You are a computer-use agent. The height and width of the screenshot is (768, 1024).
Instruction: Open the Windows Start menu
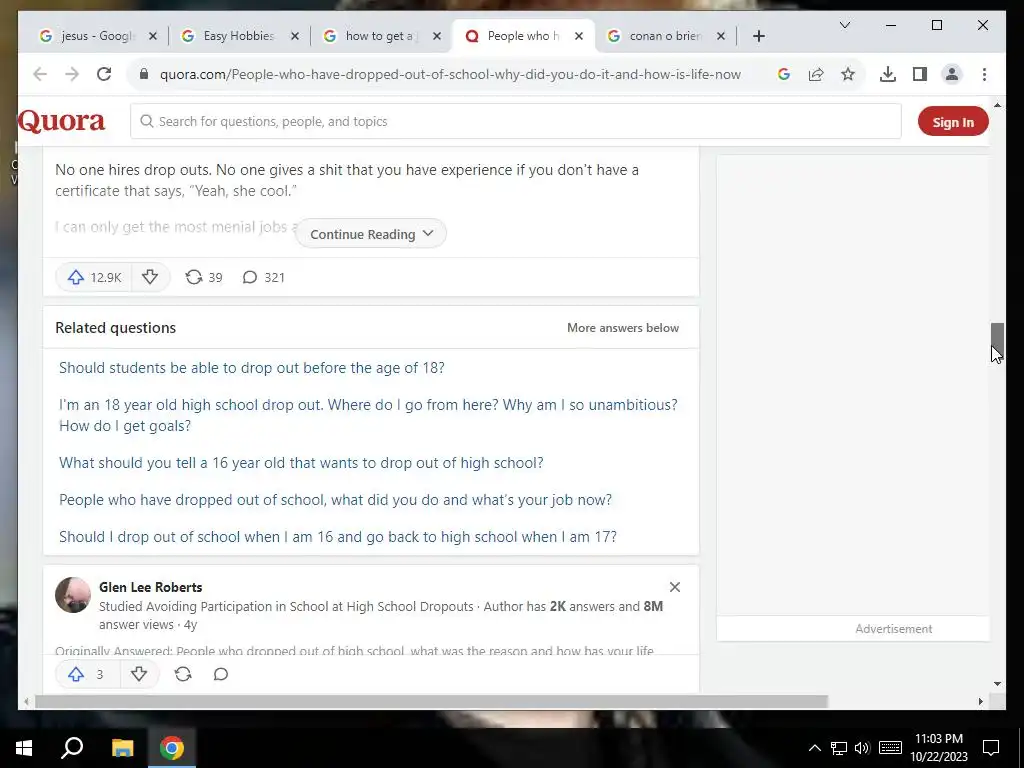point(24,748)
